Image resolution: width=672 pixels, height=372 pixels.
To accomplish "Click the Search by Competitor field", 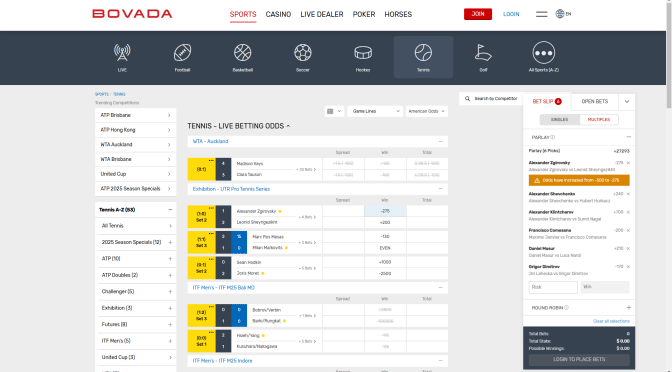I will (x=495, y=99).
